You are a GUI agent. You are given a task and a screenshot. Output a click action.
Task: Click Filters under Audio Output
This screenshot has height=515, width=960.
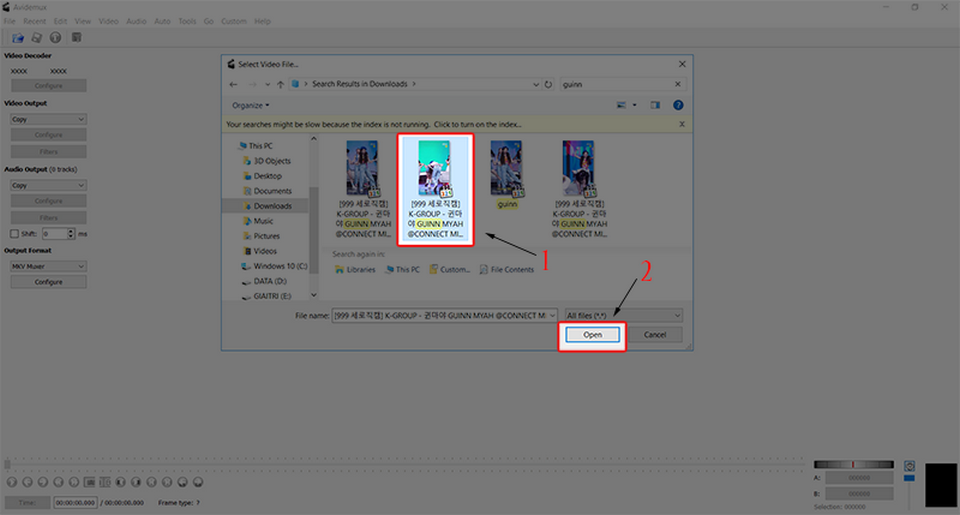[48, 218]
